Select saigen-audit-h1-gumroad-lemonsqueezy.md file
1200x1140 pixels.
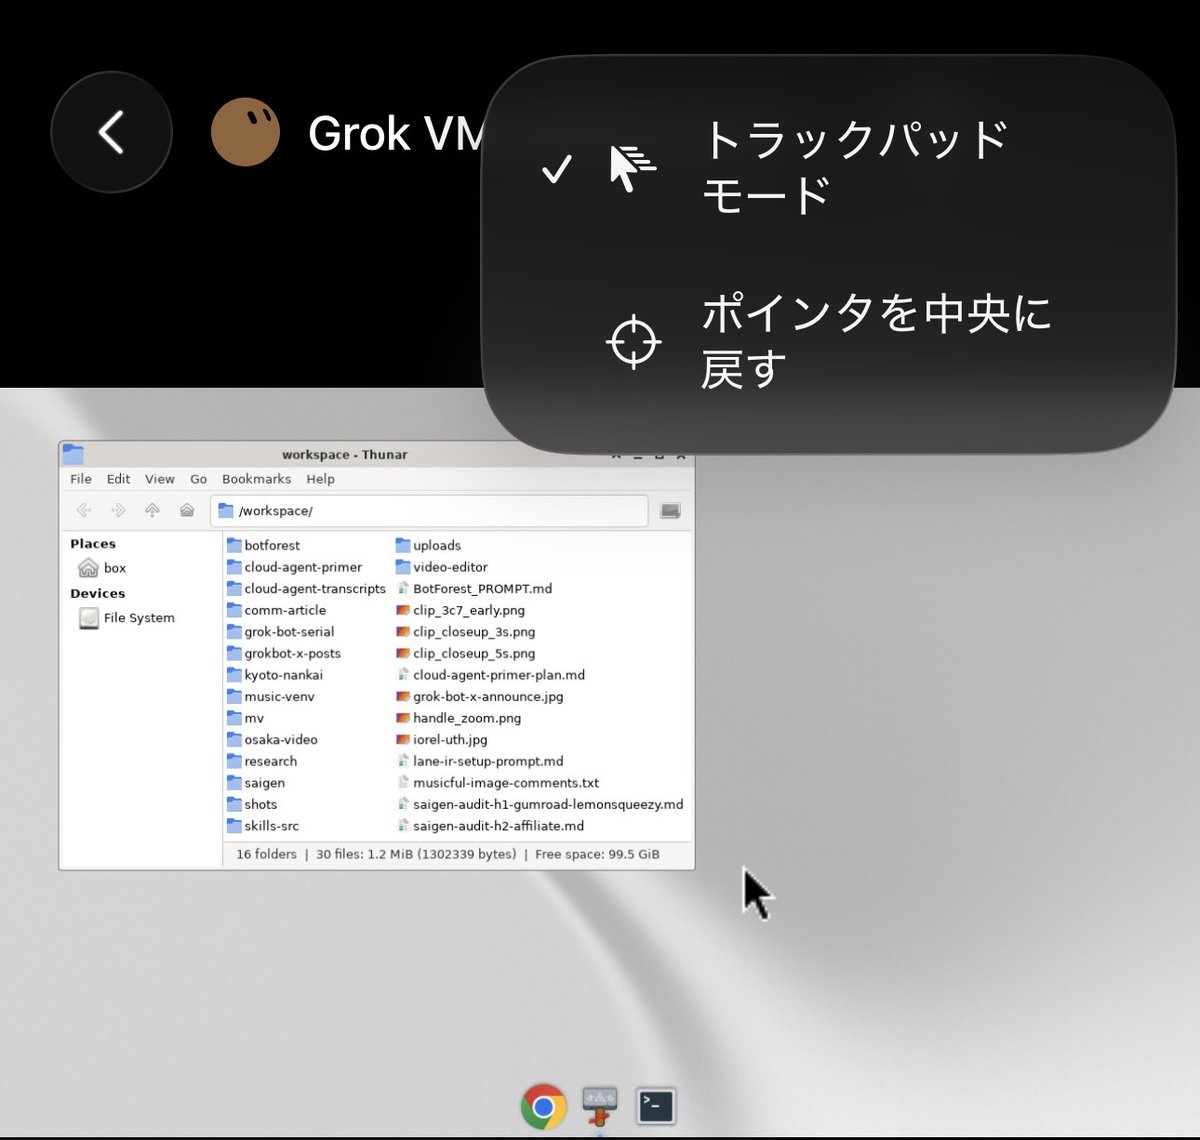tap(540, 804)
